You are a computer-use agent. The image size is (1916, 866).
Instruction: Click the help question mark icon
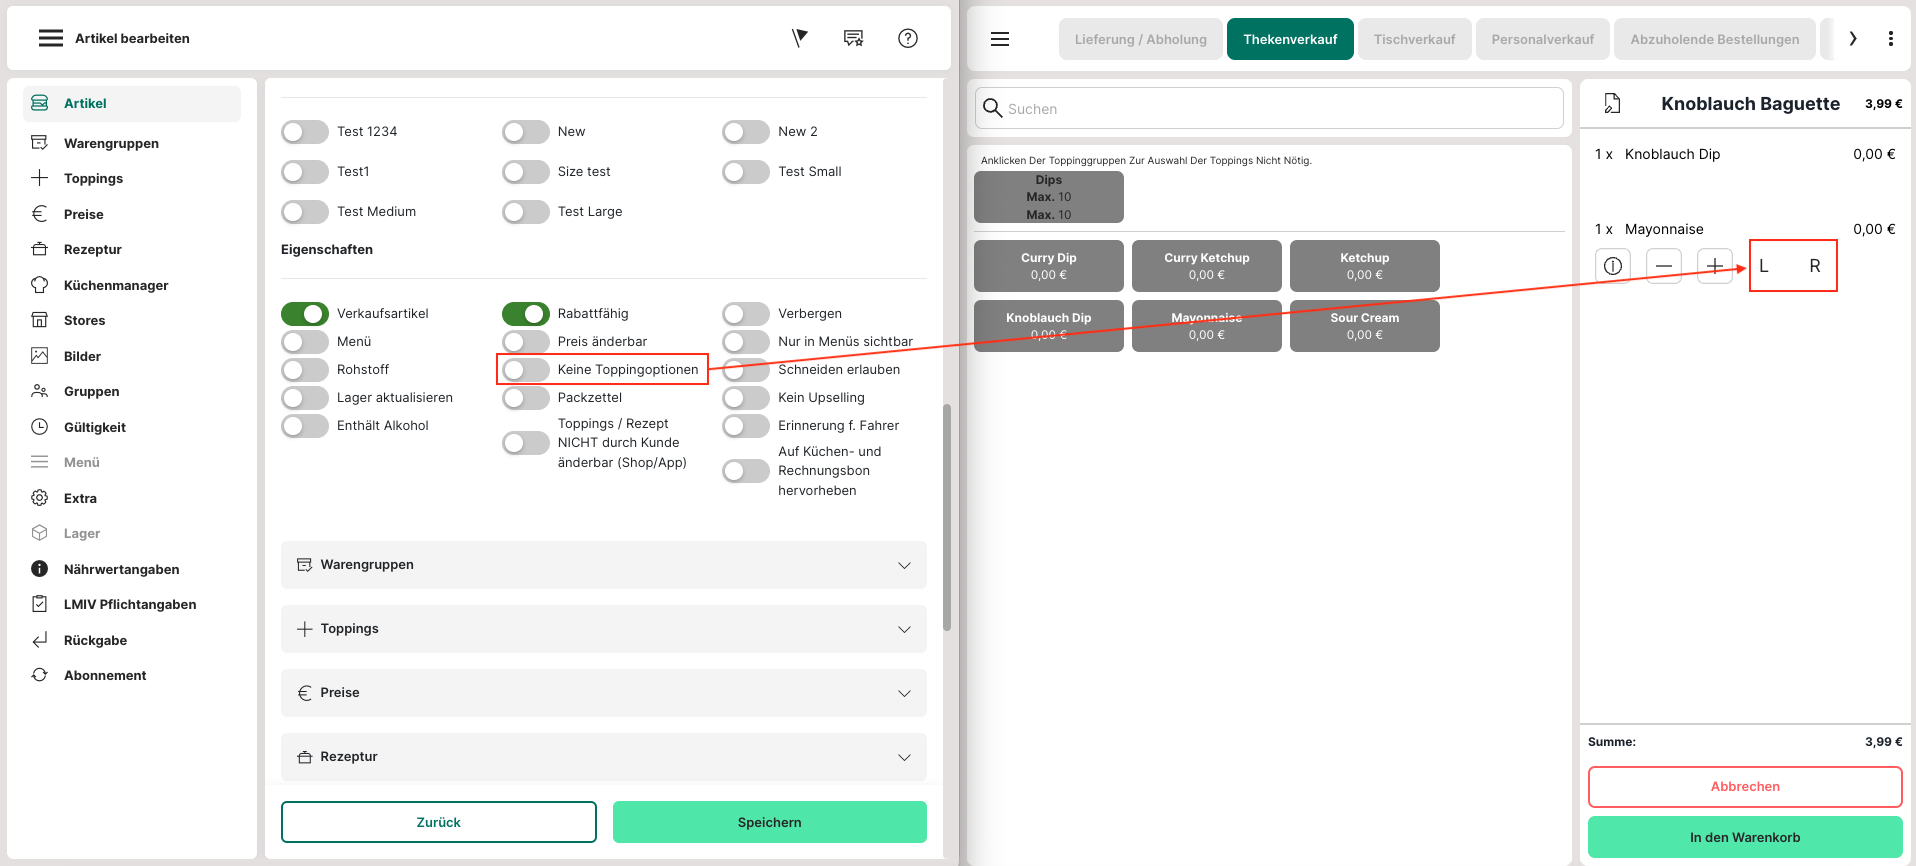[x=907, y=38]
